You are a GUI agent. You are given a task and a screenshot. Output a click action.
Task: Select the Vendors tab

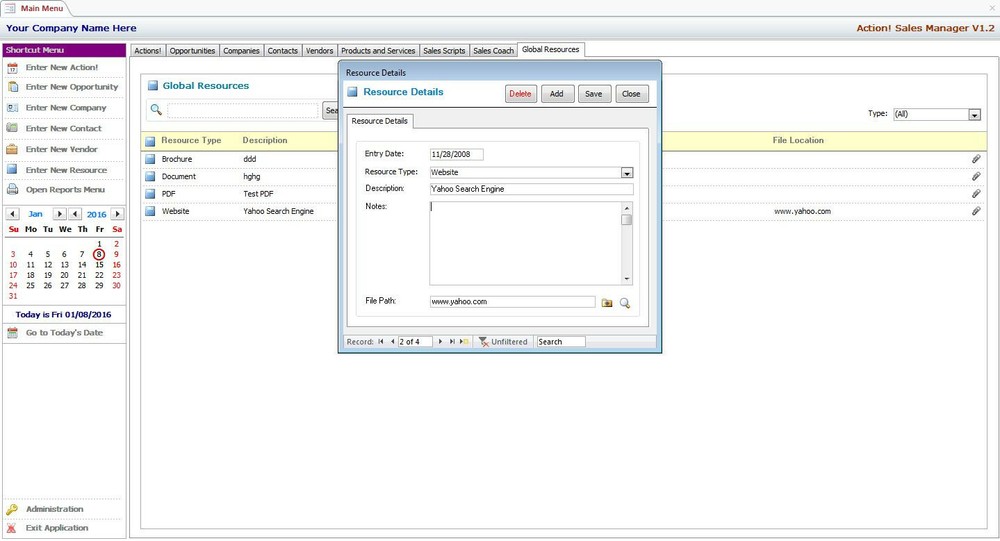pyautogui.click(x=319, y=50)
